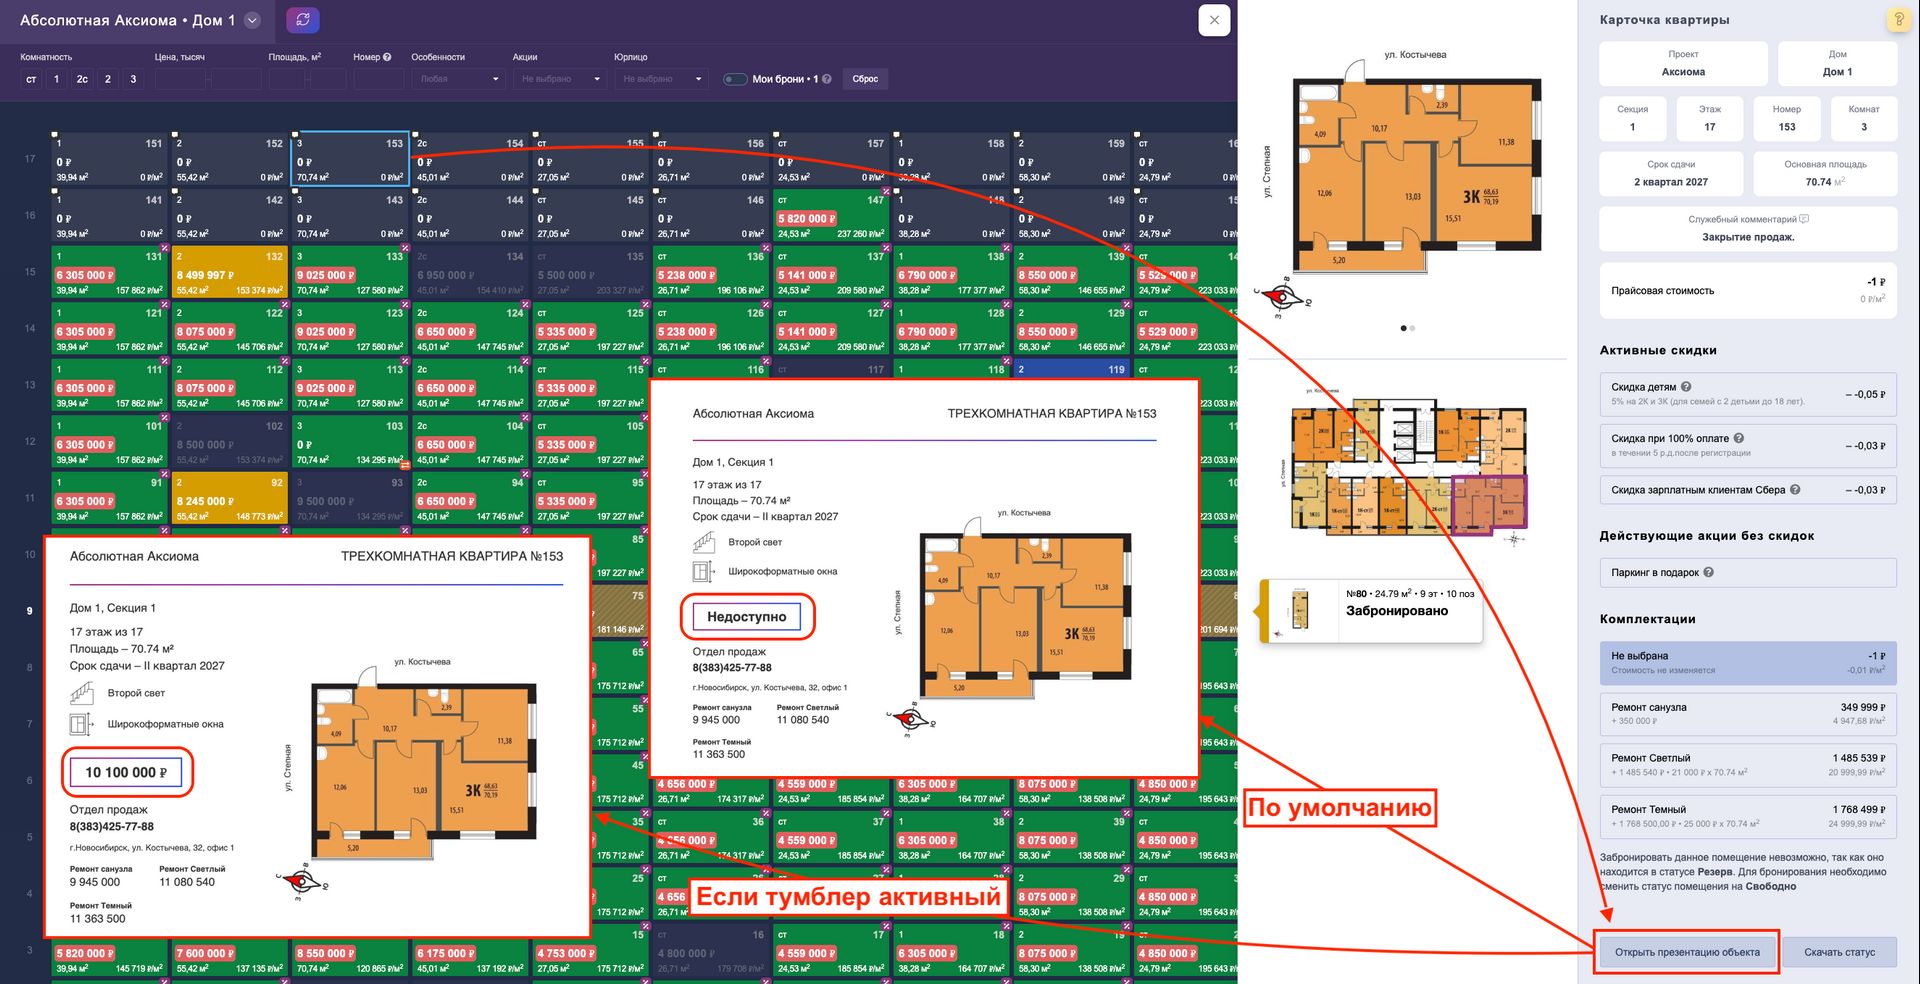The width and height of the screenshot is (1920, 984).
Task: Toggle the '2с' room count filter
Action: (82, 79)
